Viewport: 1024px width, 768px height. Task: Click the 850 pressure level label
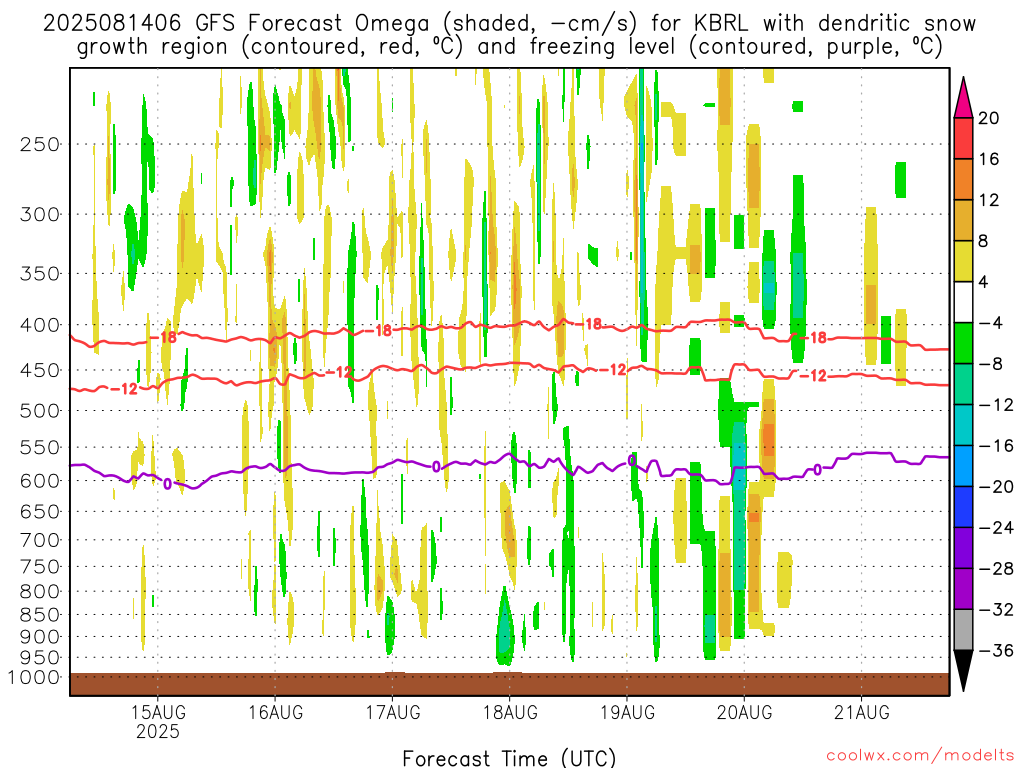click(x=40, y=615)
